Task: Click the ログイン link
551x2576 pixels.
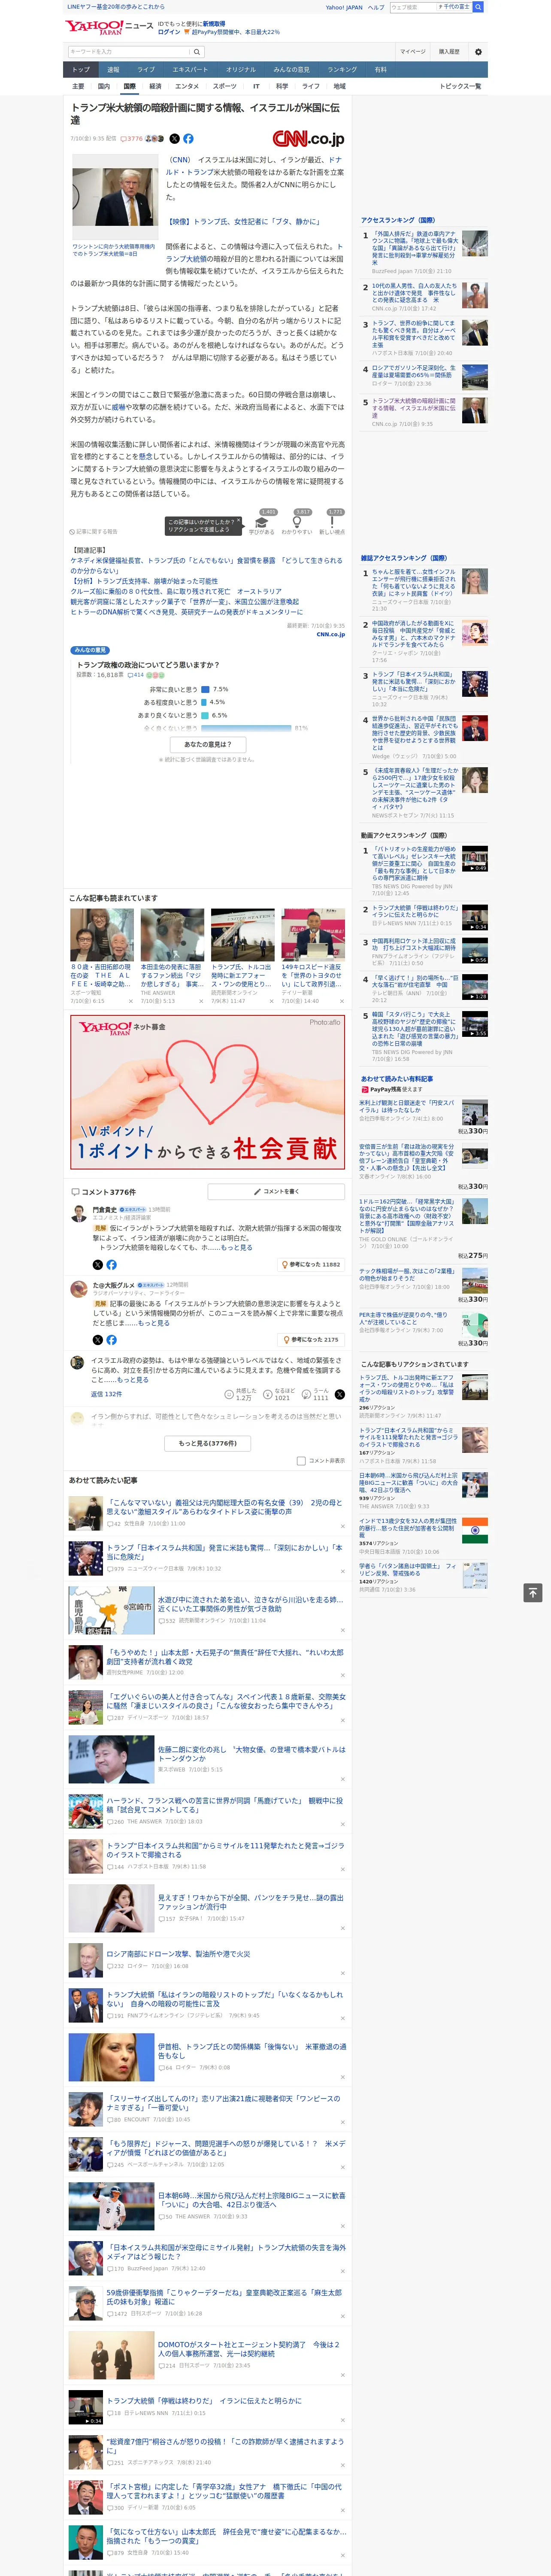Action: [169, 32]
